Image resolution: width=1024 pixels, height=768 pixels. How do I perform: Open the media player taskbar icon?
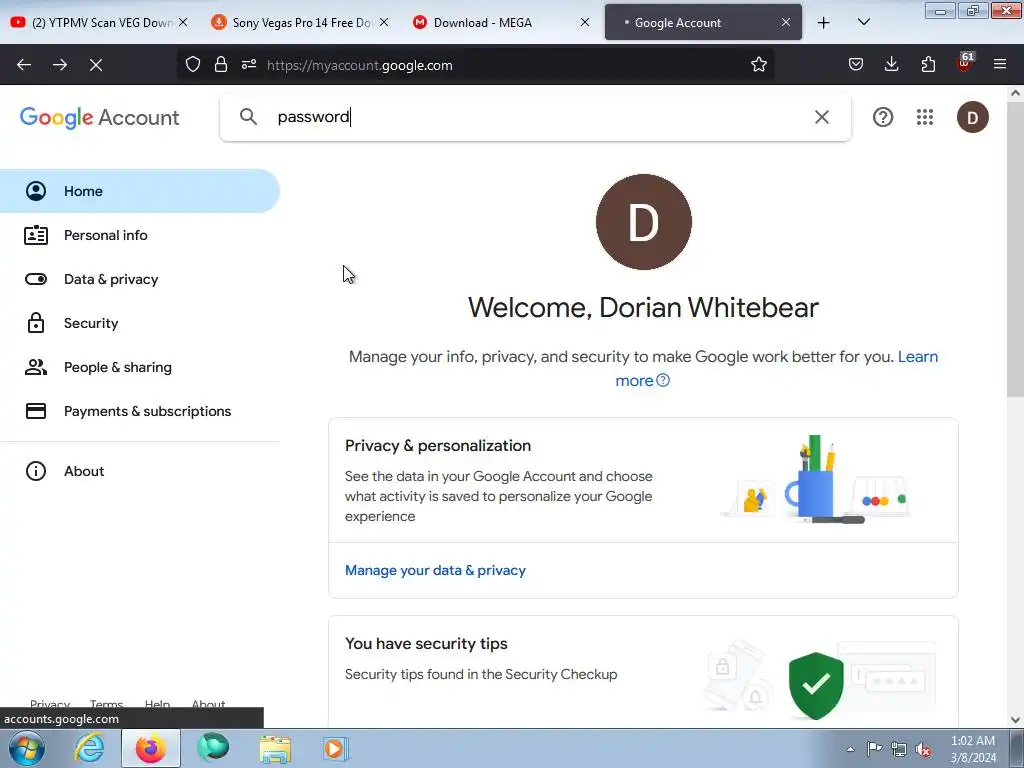point(336,748)
